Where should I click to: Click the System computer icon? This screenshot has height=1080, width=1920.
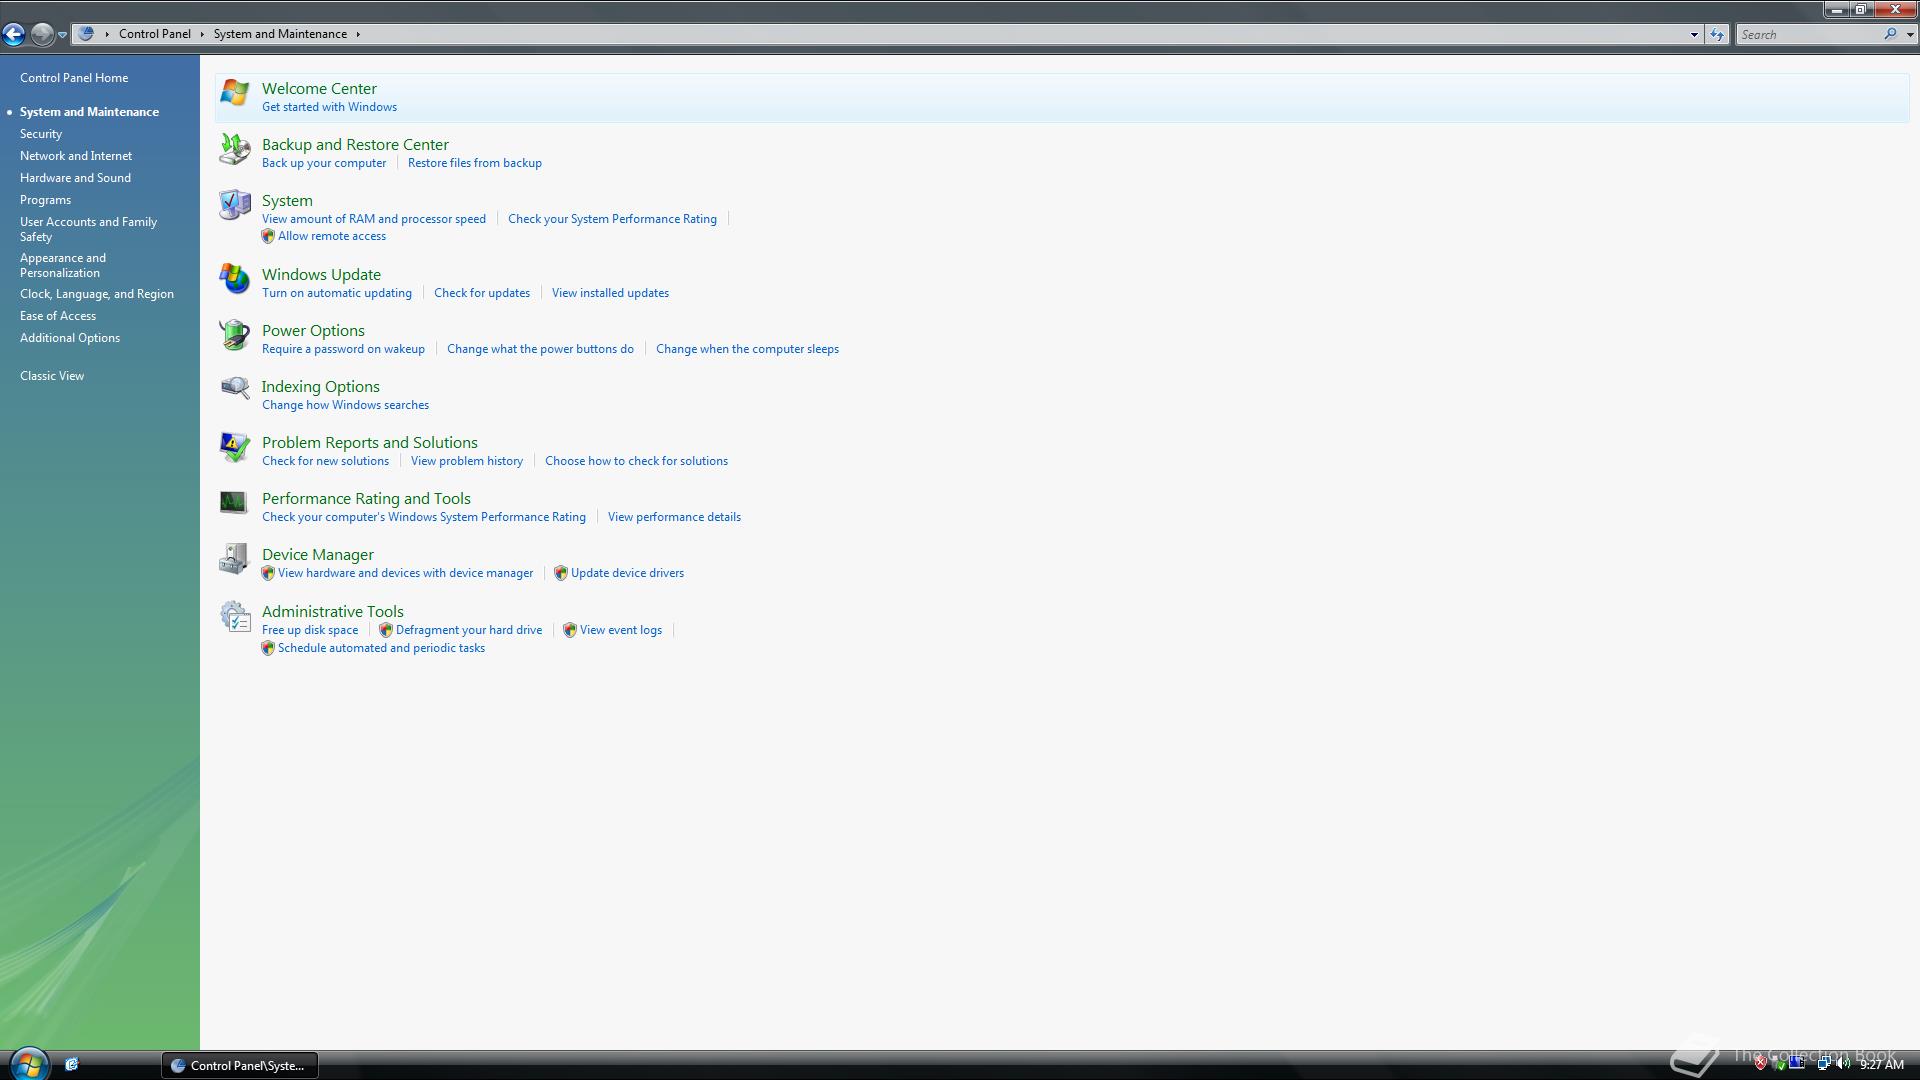pyautogui.click(x=234, y=205)
